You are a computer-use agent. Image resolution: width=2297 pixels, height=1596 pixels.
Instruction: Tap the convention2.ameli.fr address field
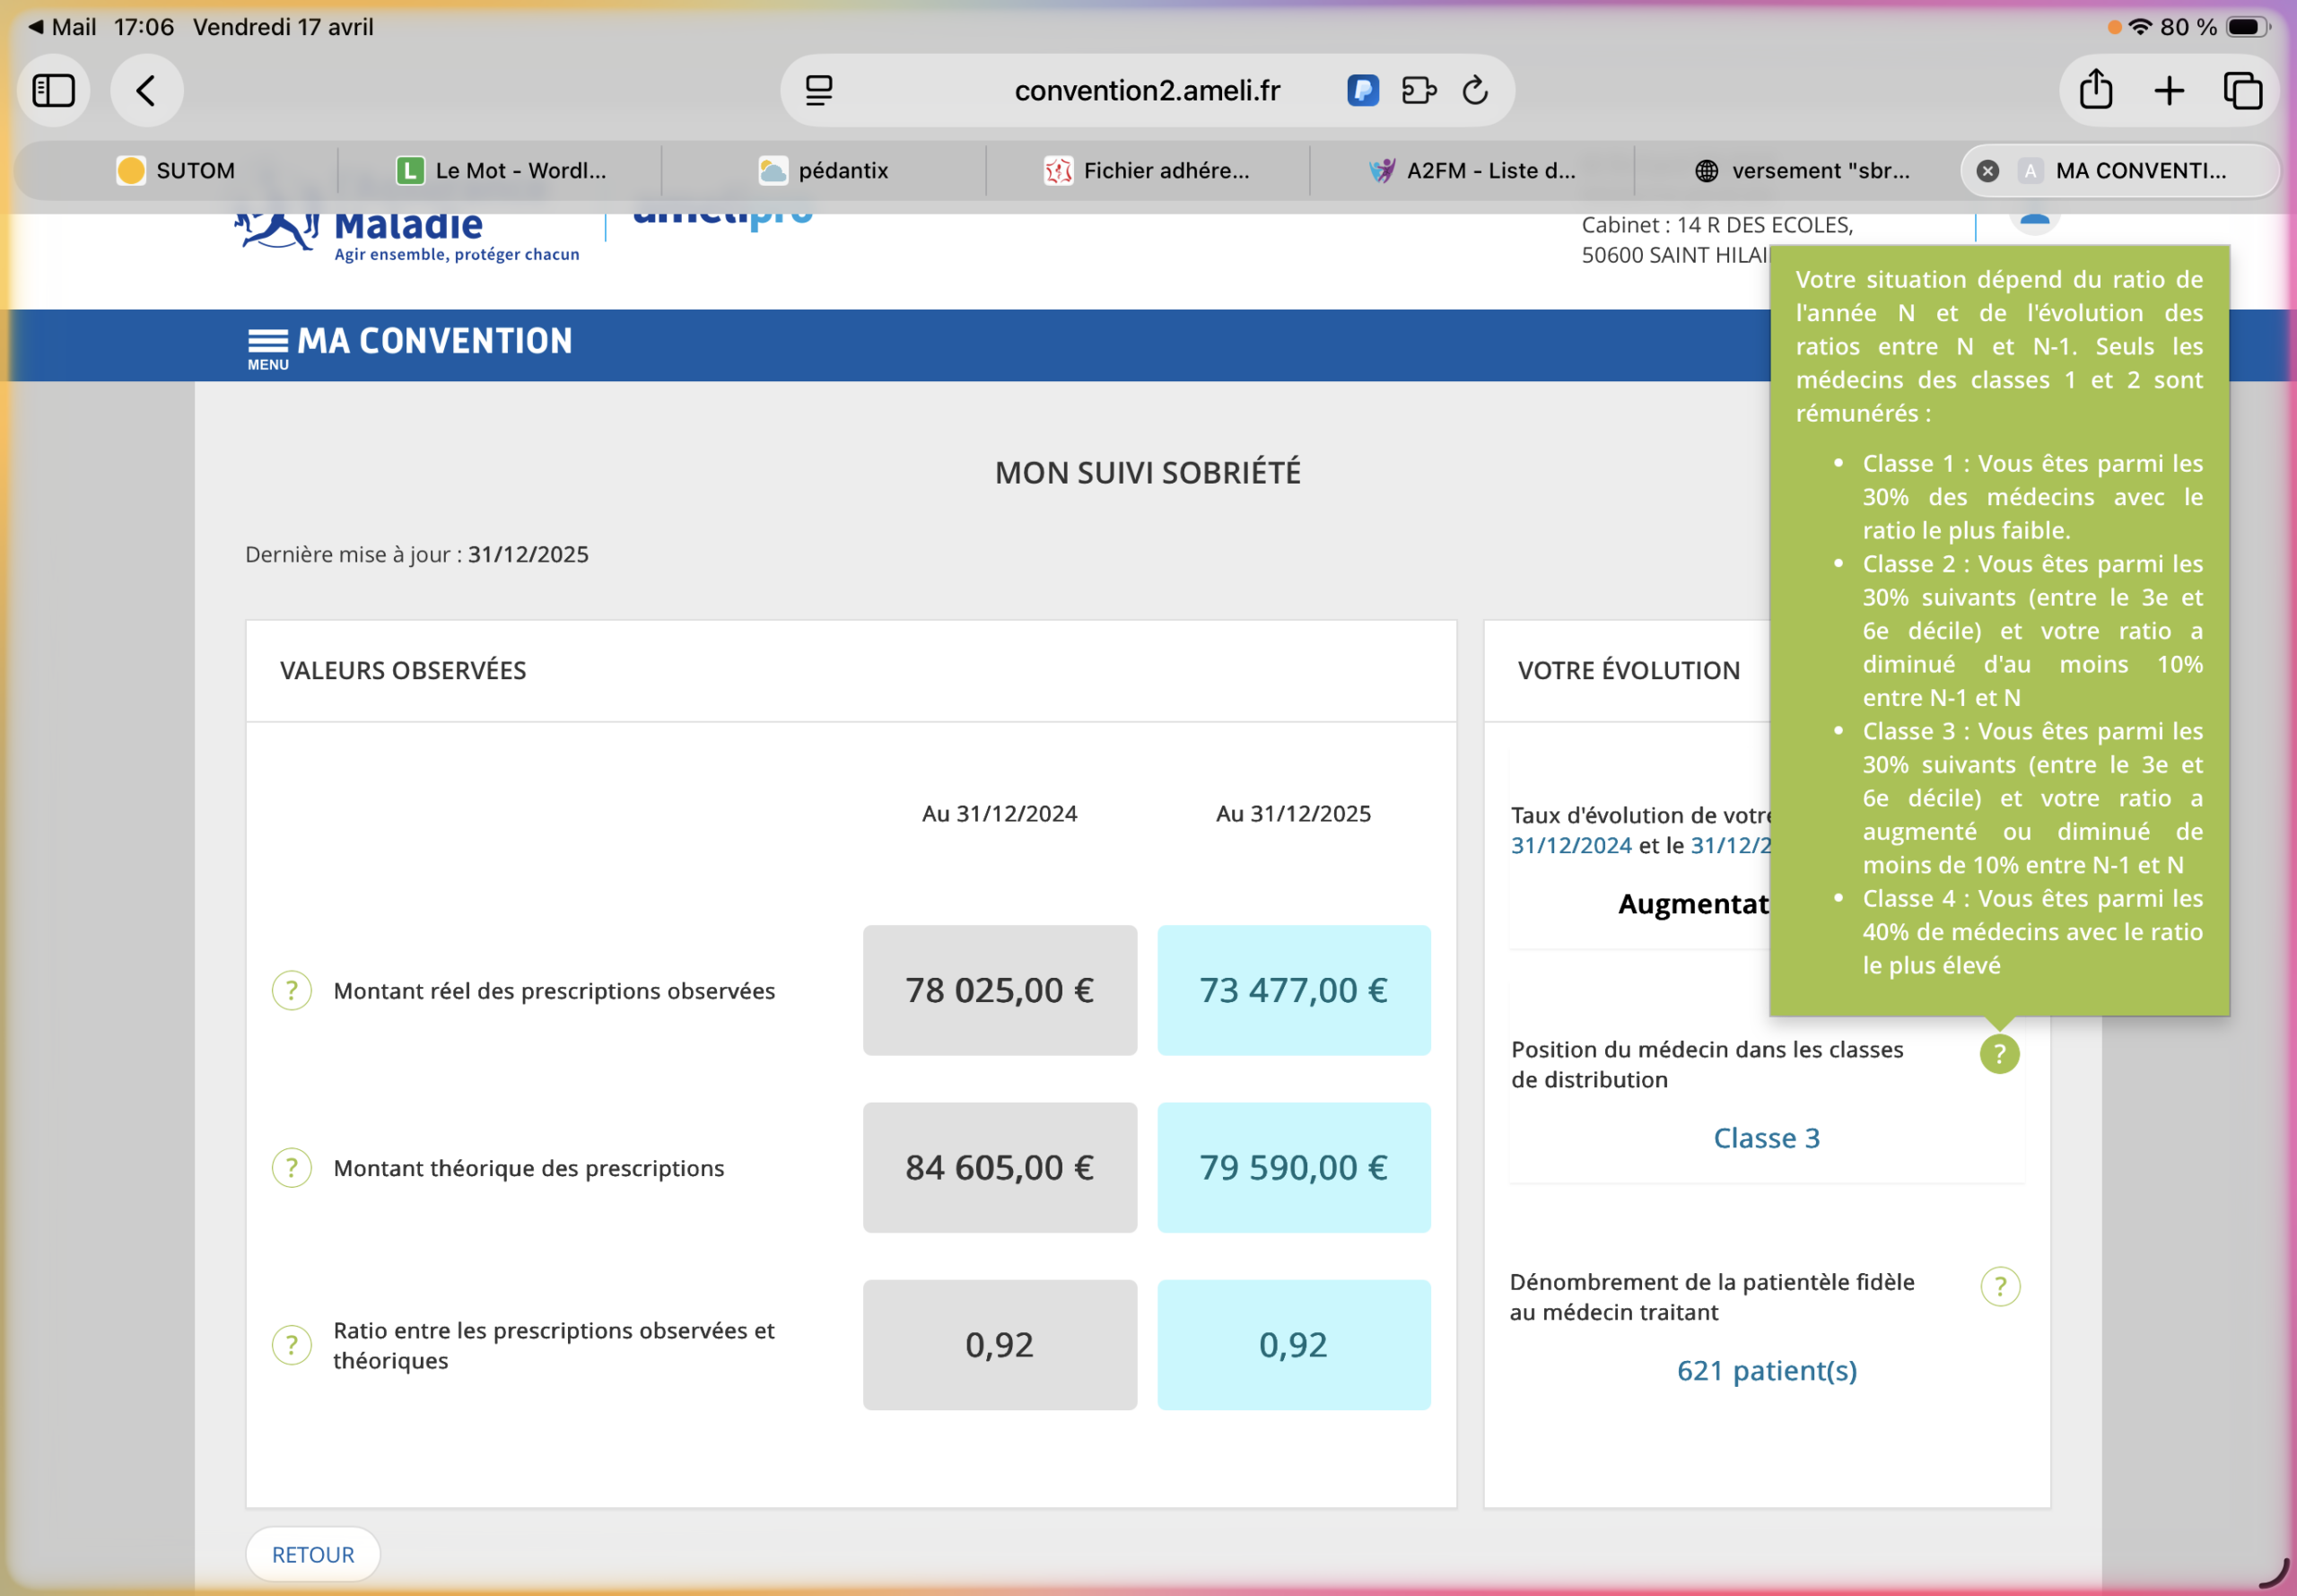pos(1146,91)
